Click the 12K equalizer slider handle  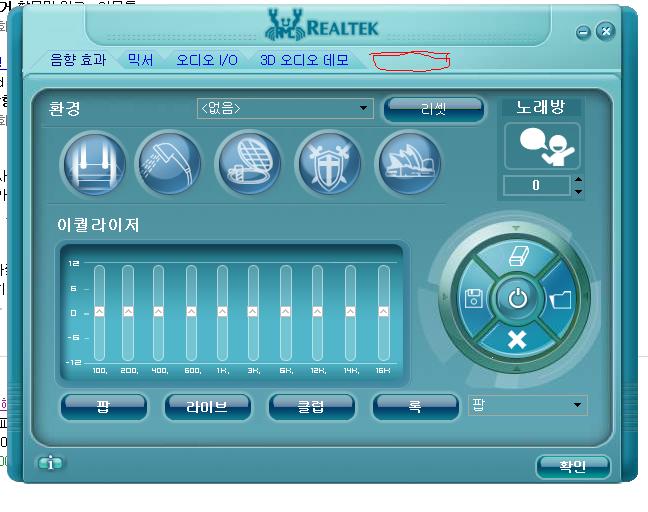point(317,311)
